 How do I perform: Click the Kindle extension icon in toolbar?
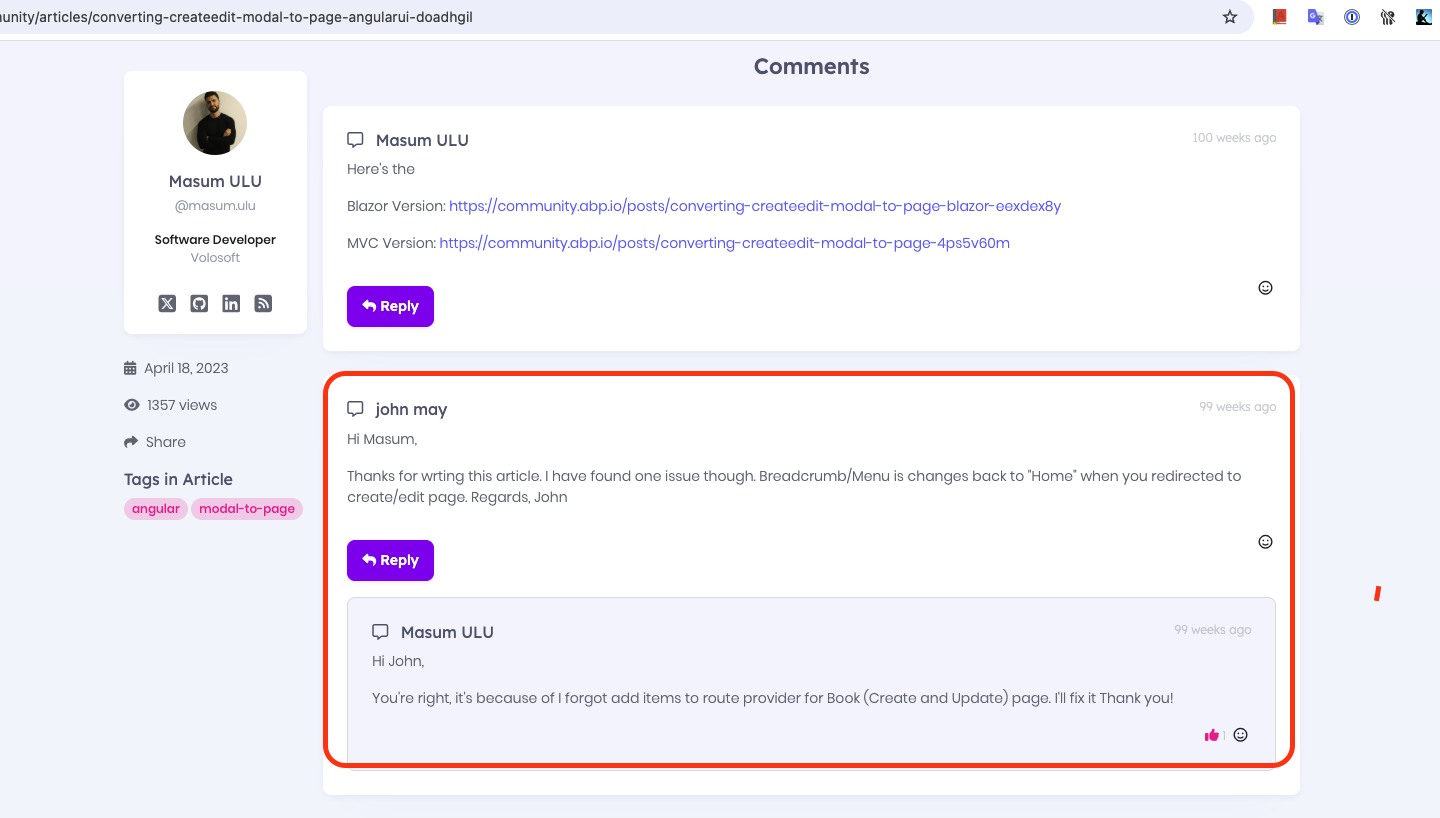pos(1424,17)
